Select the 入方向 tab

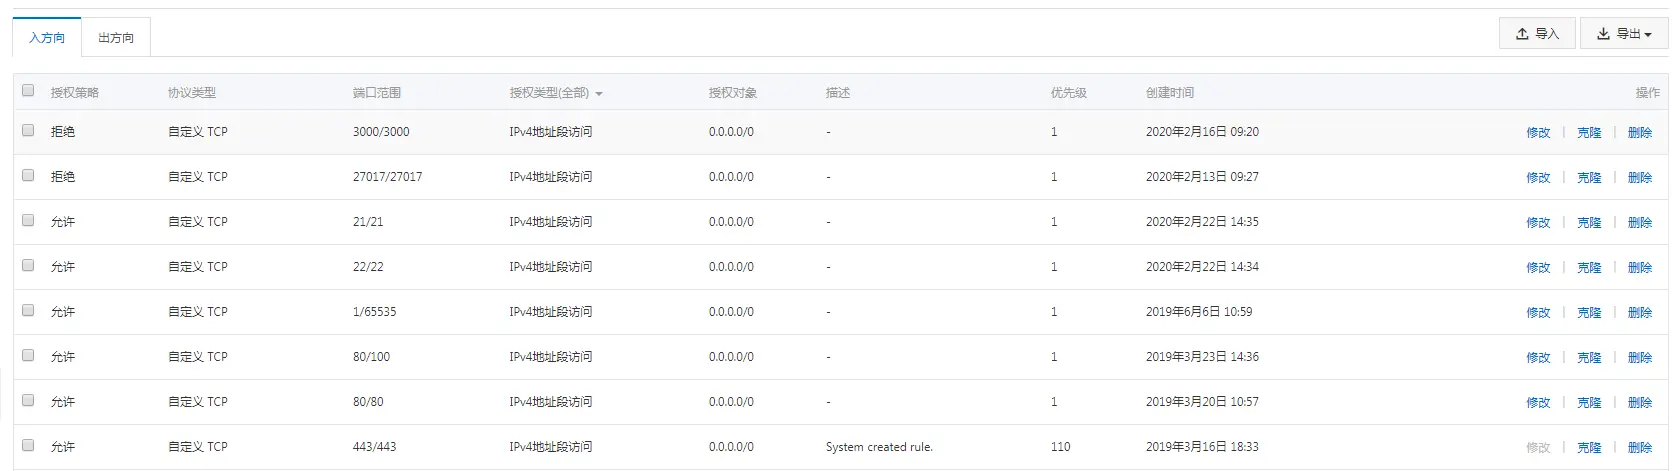(x=47, y=38)
